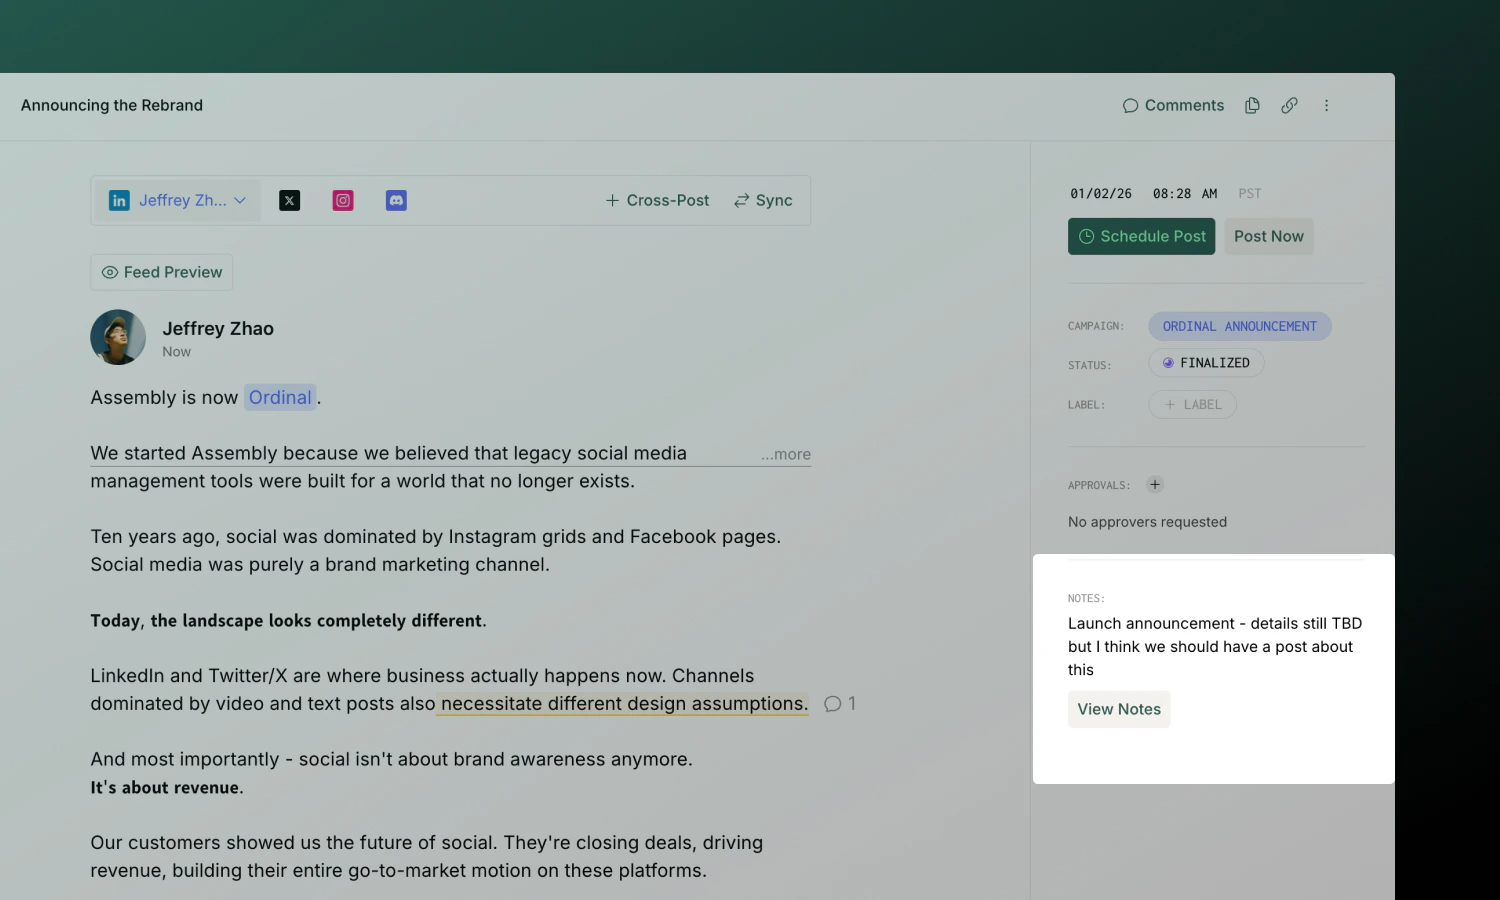Image resolution: width=1500 pixels, height=900 pixels.
Task: Select the X (Twitter) channel icon
Action: (289, 200)
